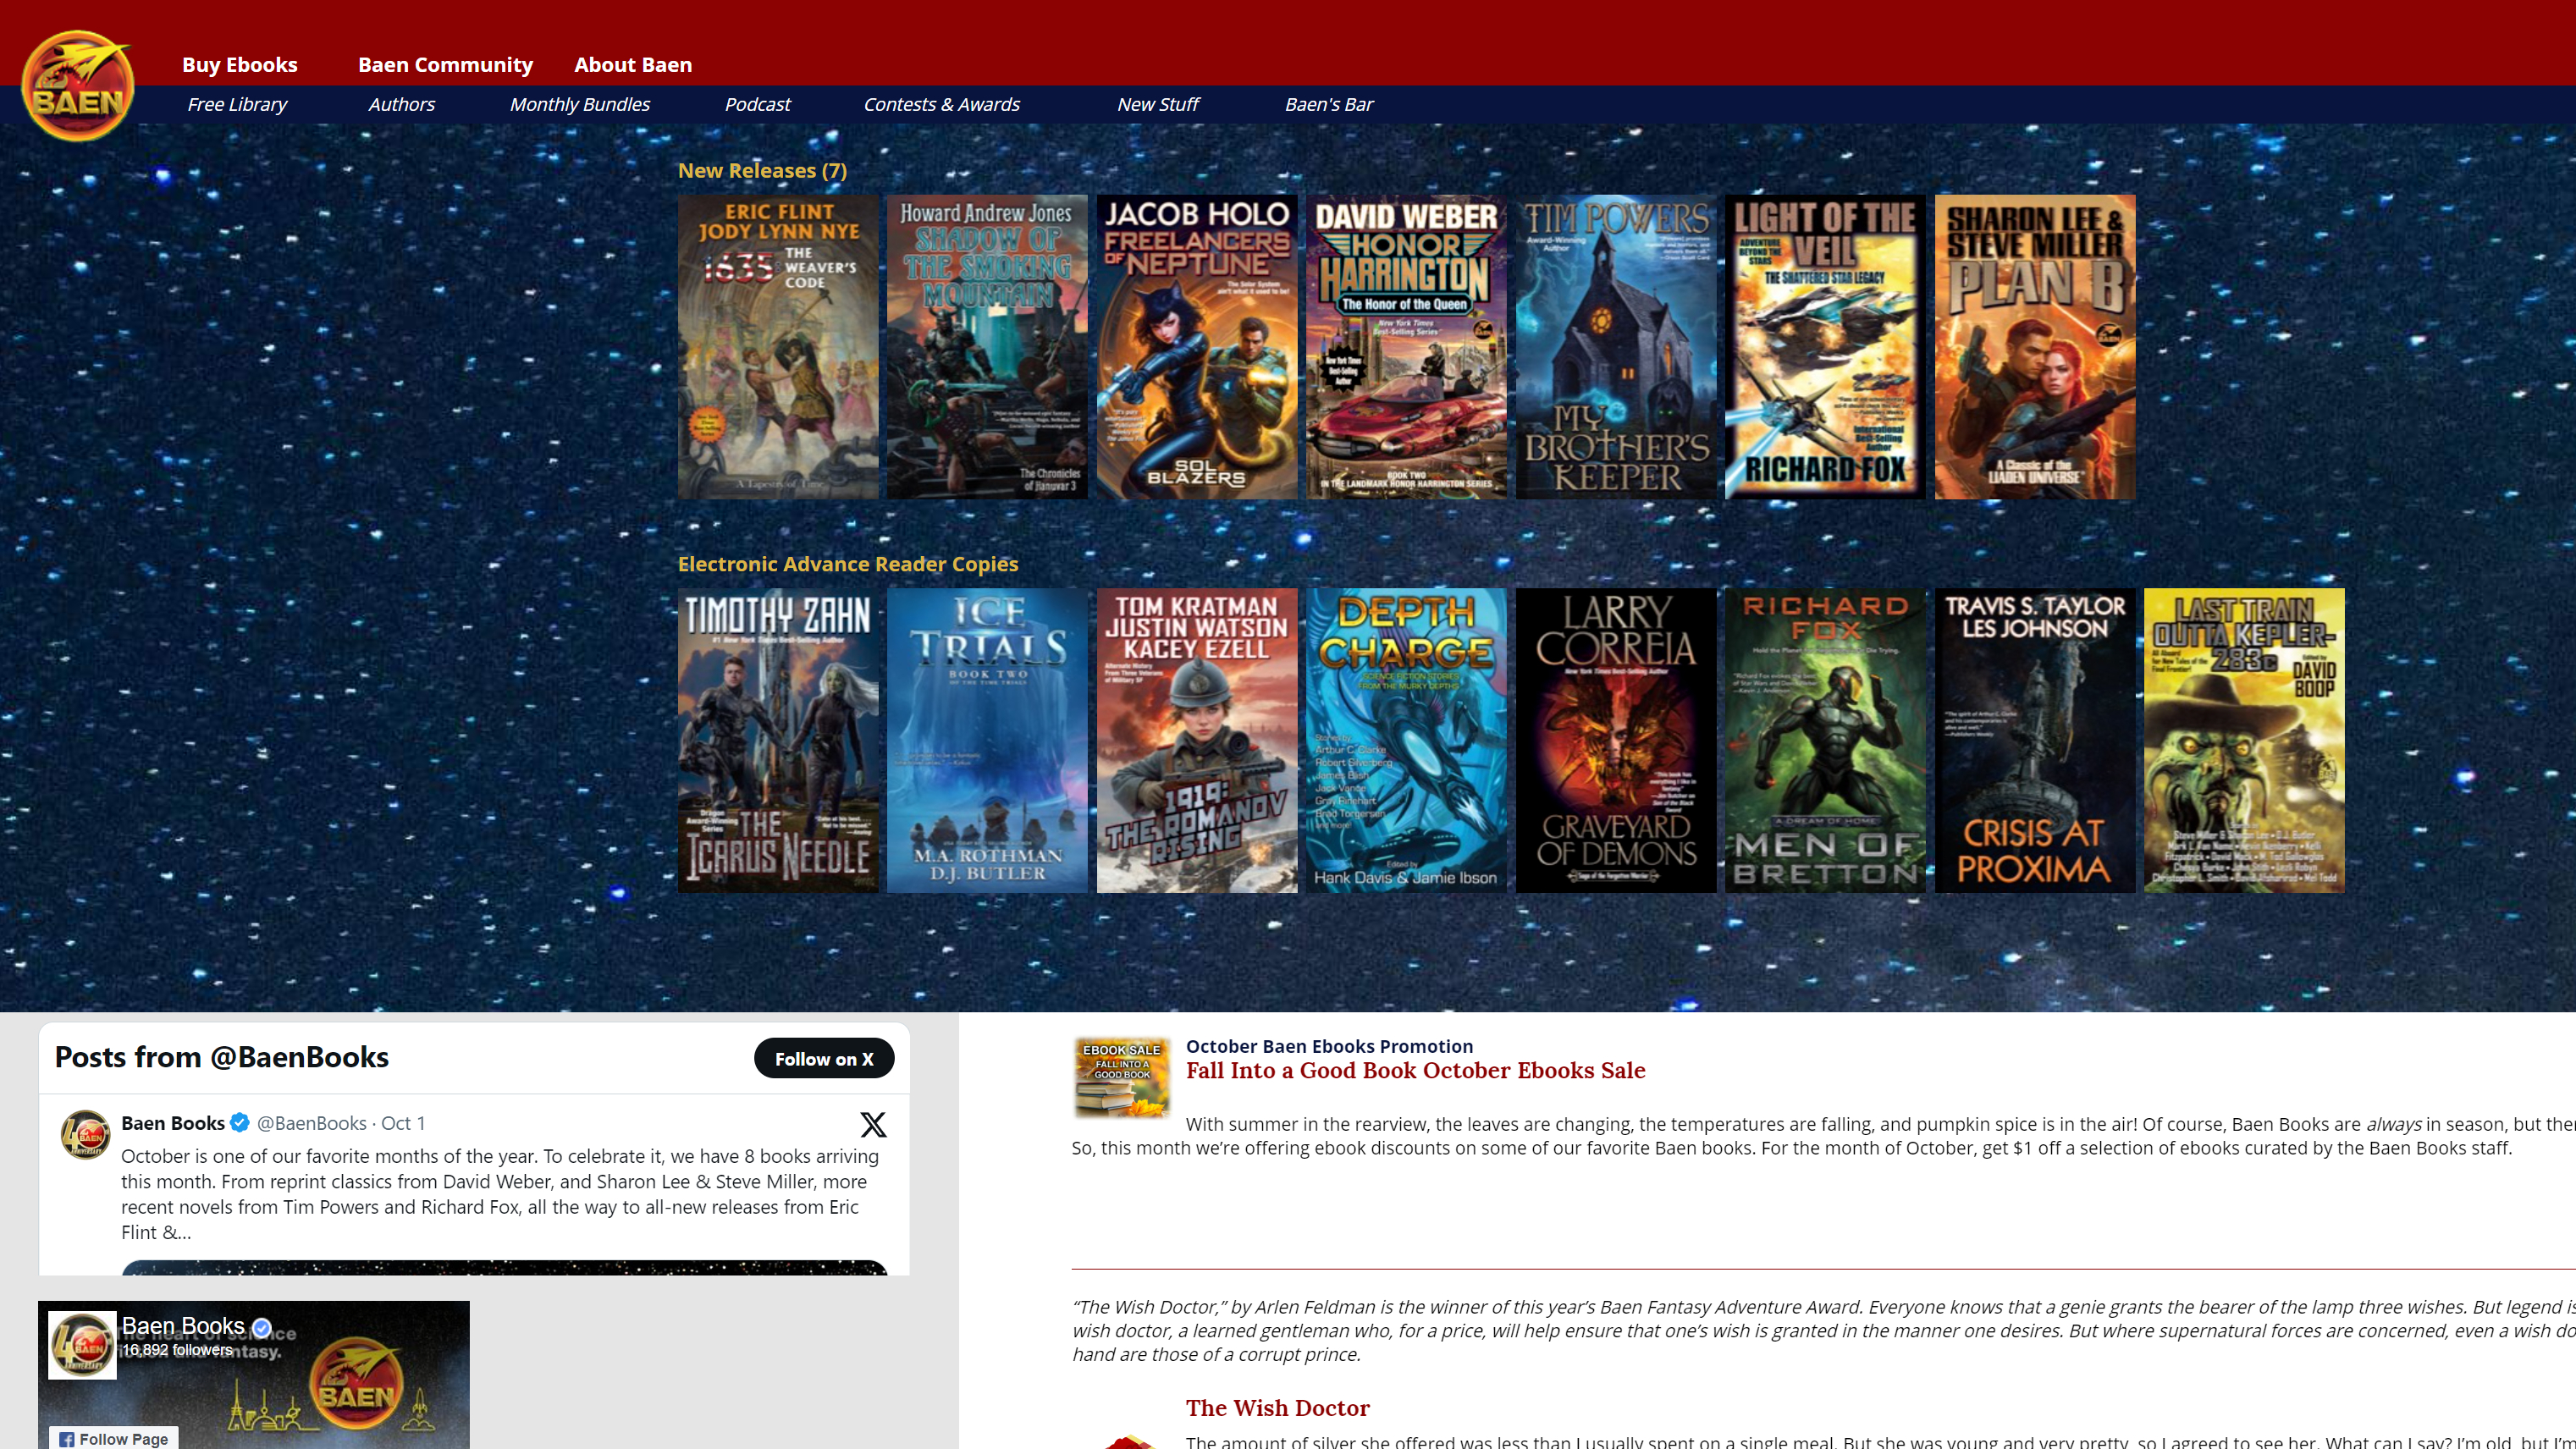The width and height of the screenshot is (2576, 1449).
Task: Open Ice Trials book cover
Action: pyautogui.click(x=987, y=740)
